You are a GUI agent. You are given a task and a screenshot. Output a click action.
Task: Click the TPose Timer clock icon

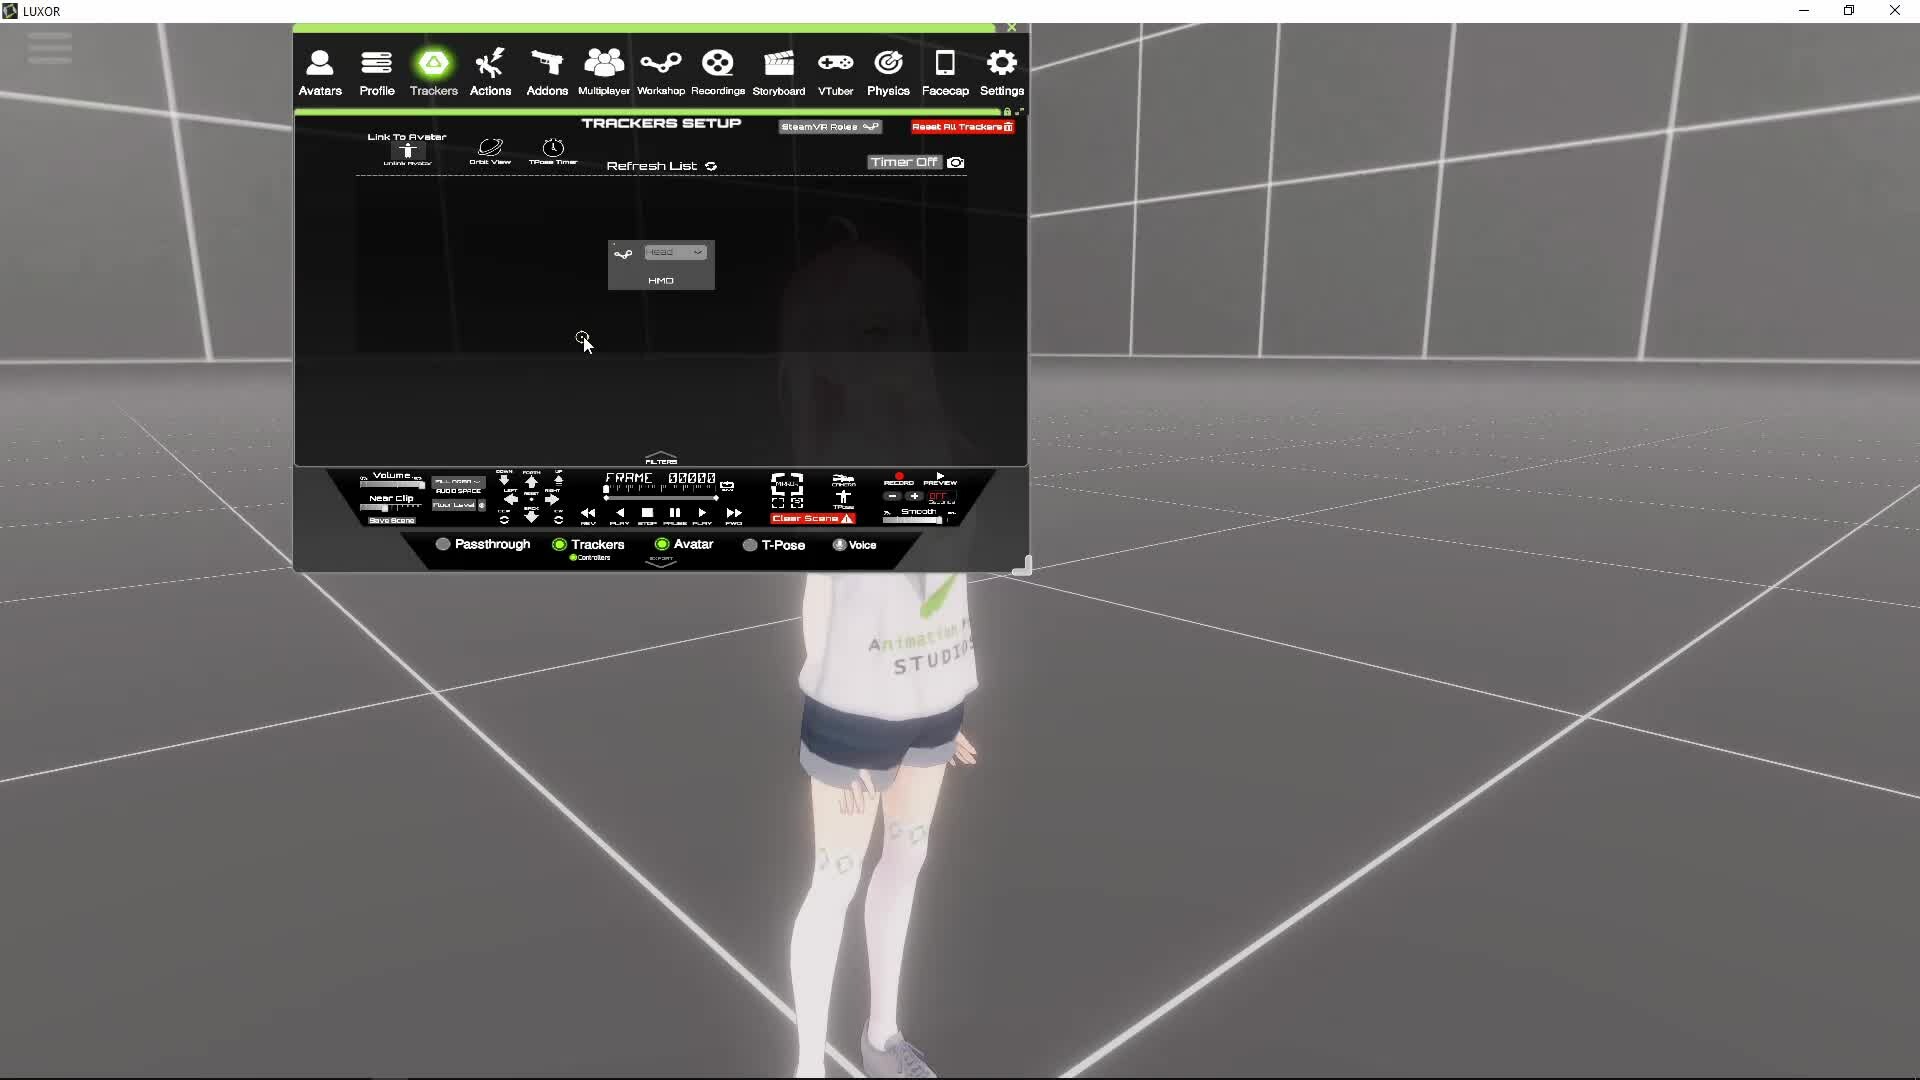553,149
